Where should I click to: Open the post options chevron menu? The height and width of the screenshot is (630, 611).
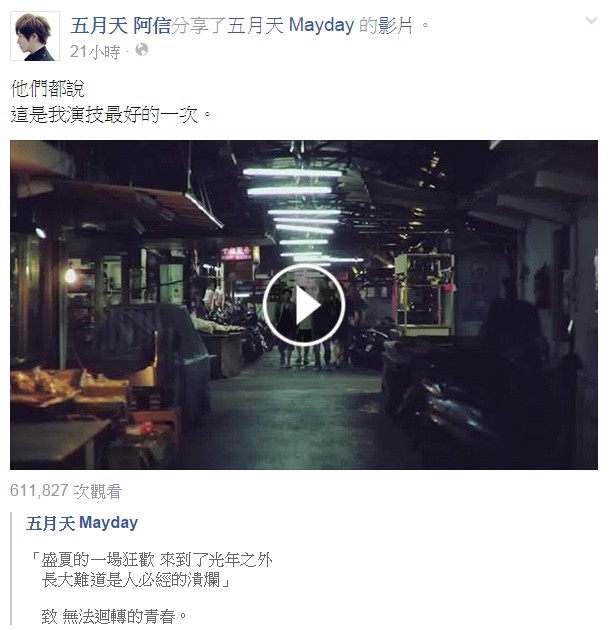[591, 20]
